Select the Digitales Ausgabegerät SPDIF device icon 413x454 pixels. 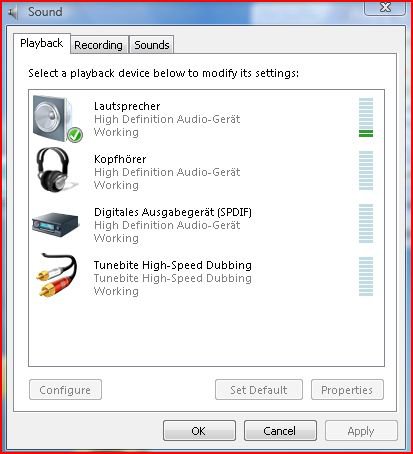(x=56, y=224)
